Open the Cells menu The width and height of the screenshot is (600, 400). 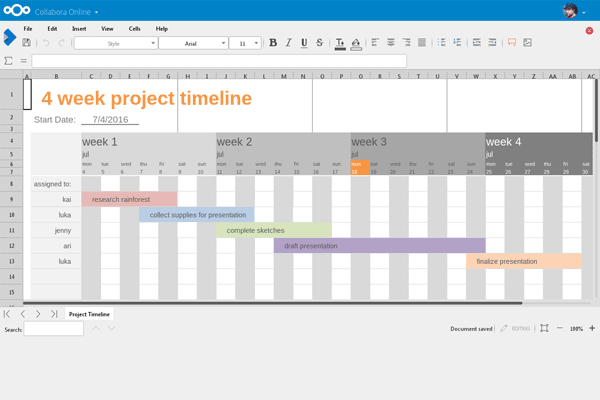pos(134,29)
